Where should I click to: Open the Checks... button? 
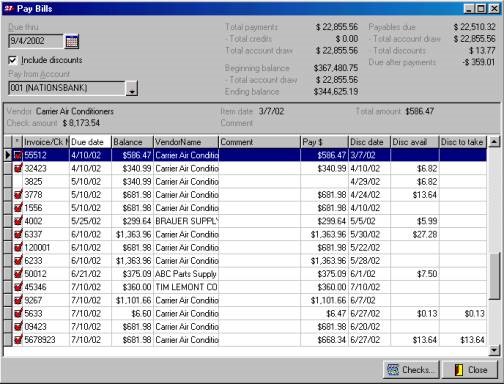click(411, 370)
